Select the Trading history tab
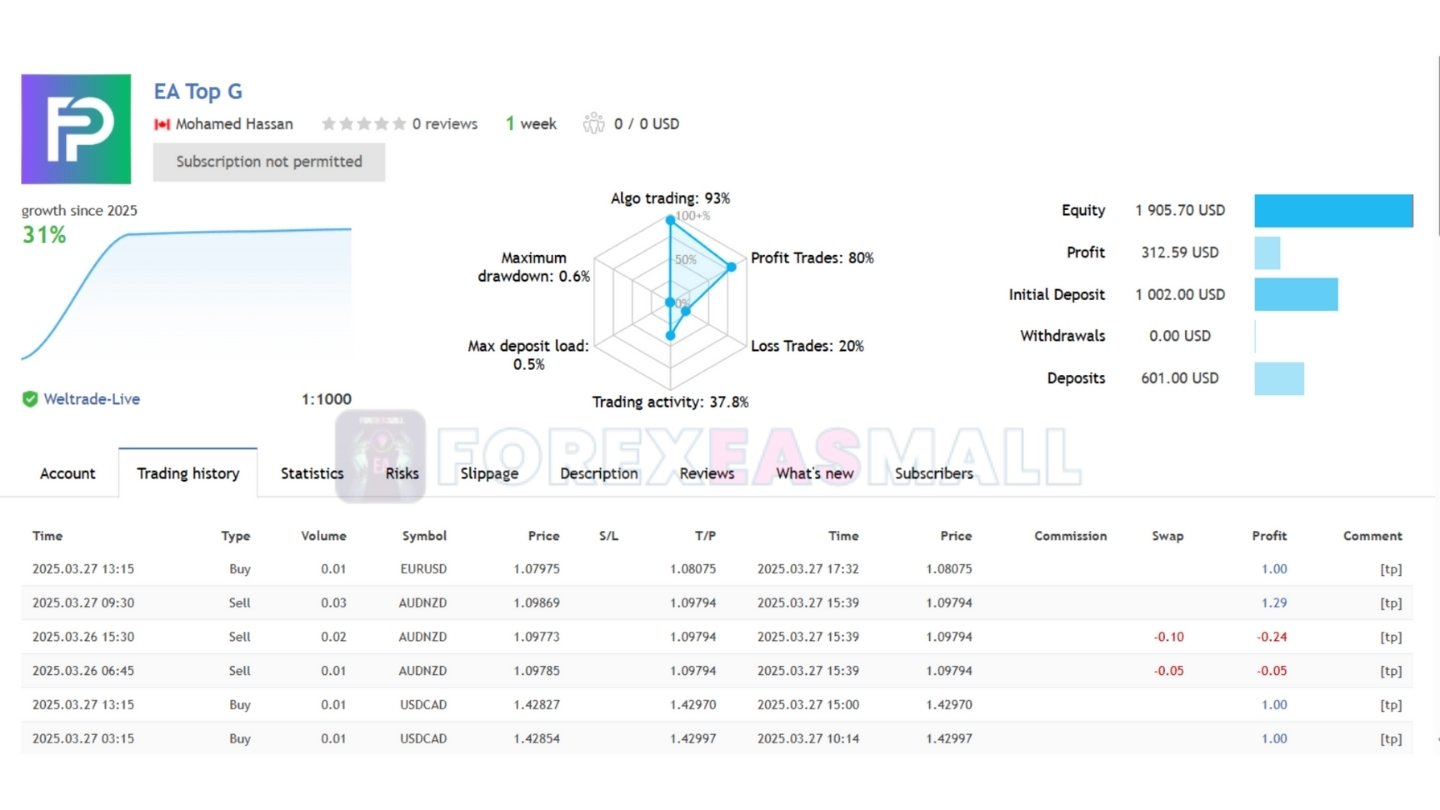 (x=188, y=473)
